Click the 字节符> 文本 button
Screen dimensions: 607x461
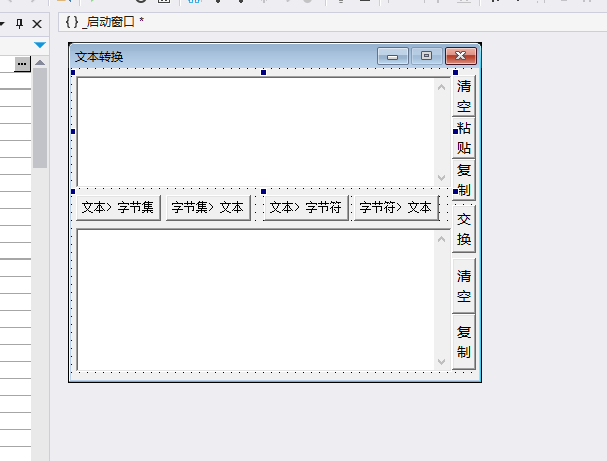pyautogui.click(x=395, y=208)
